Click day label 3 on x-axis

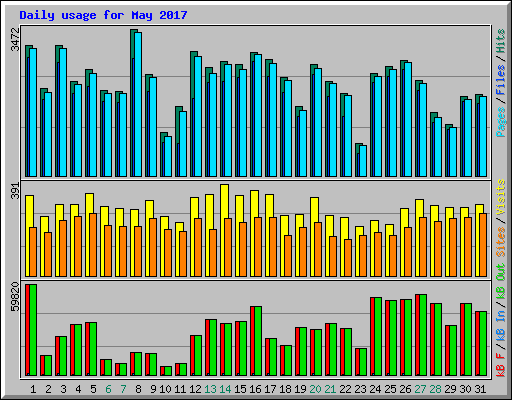pyautogui.click(x=63, y=389)
